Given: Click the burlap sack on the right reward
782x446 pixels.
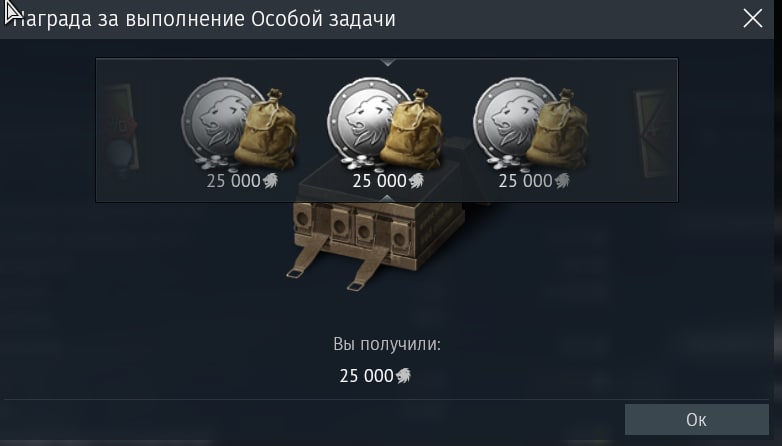Looking at the screenshot, I should click(x=558, y=129).
